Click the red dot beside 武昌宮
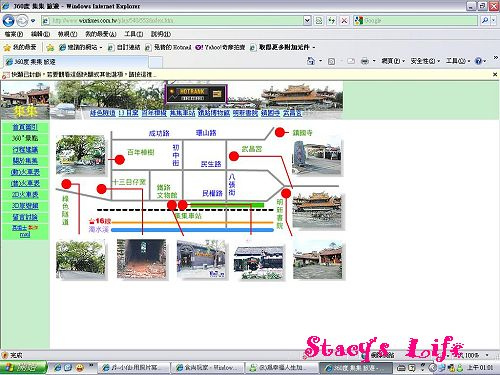The width and height of the screenshot is (500, 375). pyautogui.click(x=234, y=156)
